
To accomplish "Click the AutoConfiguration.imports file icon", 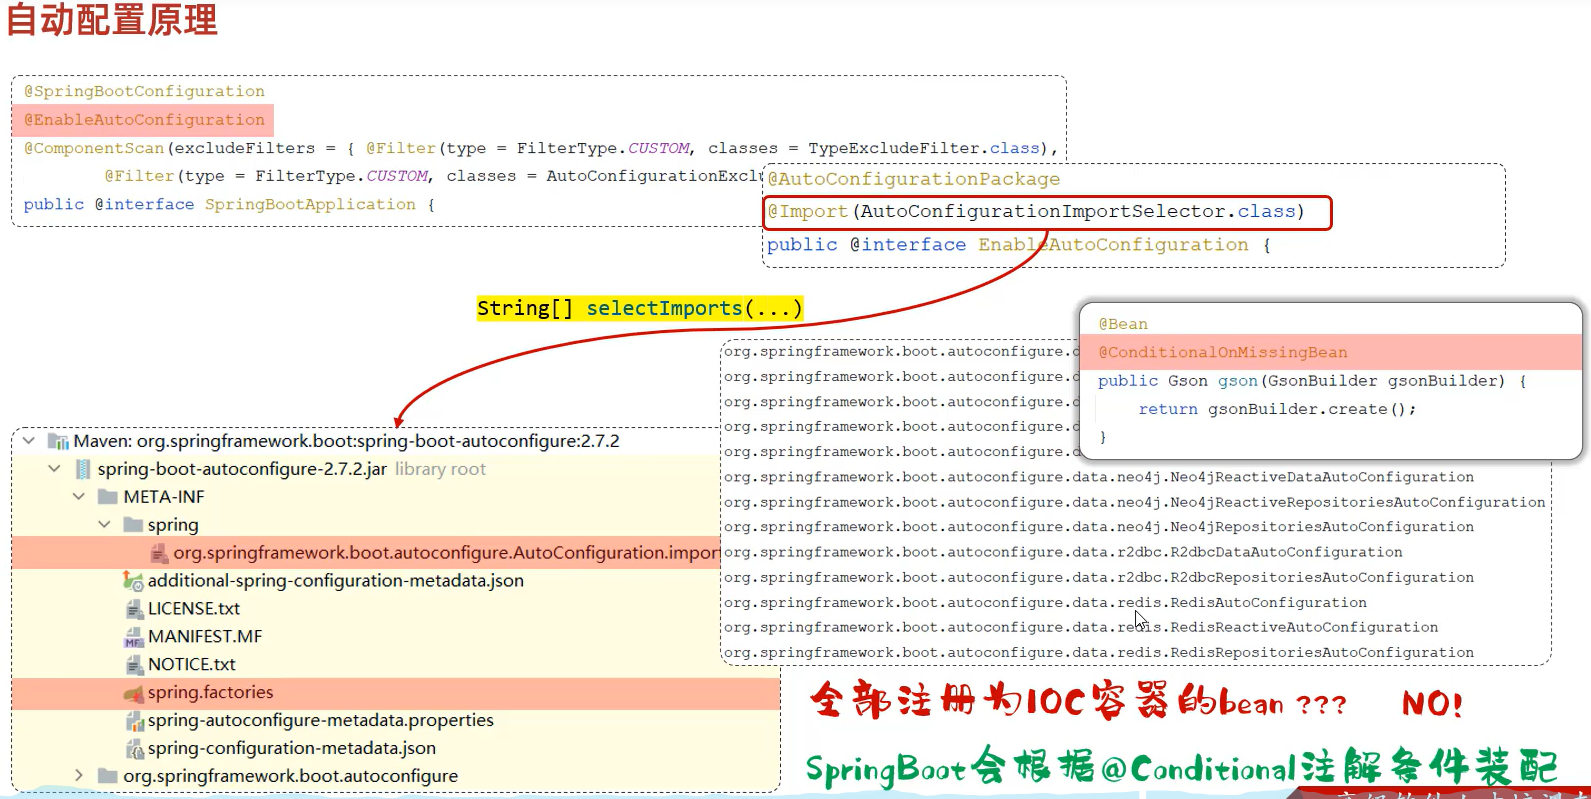I will click(x=159, y=553).
